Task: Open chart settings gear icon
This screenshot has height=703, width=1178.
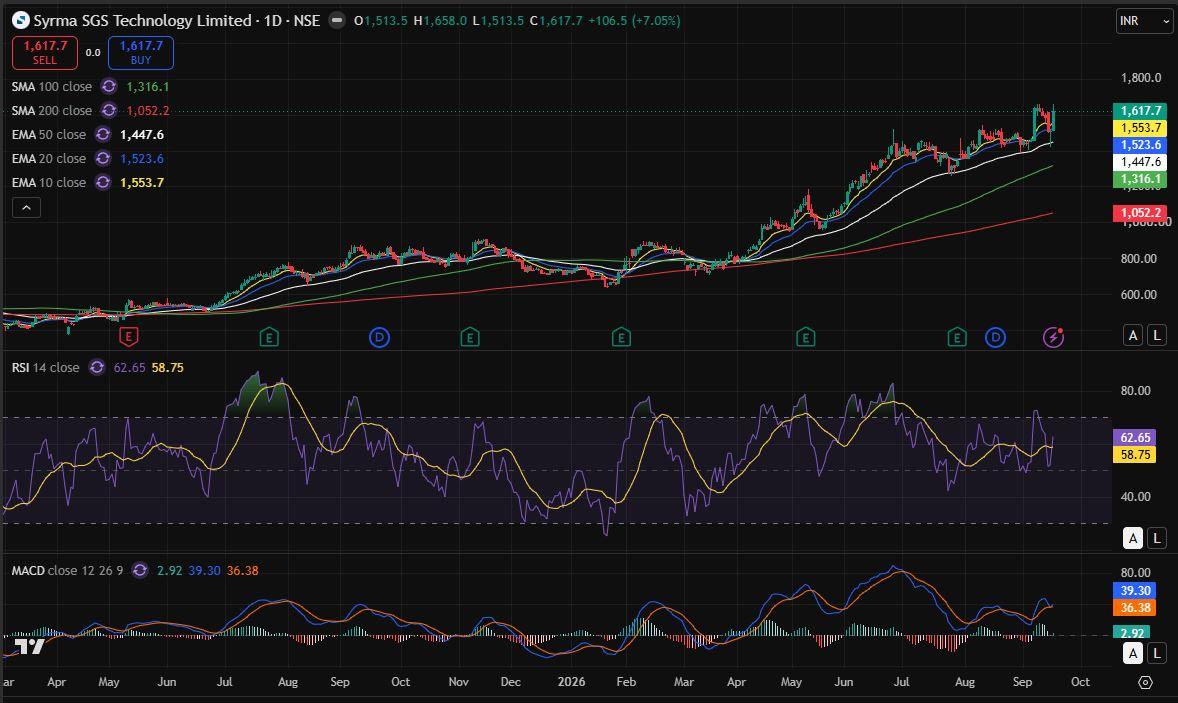Action: [x=1145, y=682]
